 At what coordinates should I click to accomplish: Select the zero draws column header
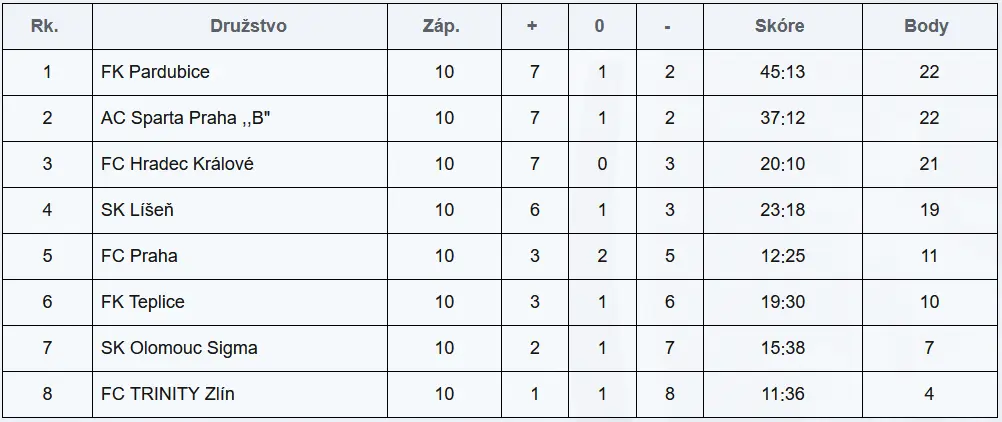[x=599, y=26]
